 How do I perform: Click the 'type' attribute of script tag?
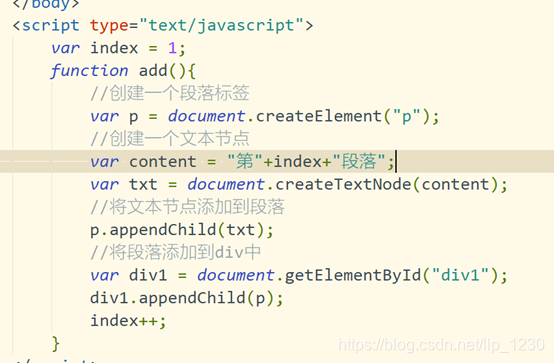109,26
